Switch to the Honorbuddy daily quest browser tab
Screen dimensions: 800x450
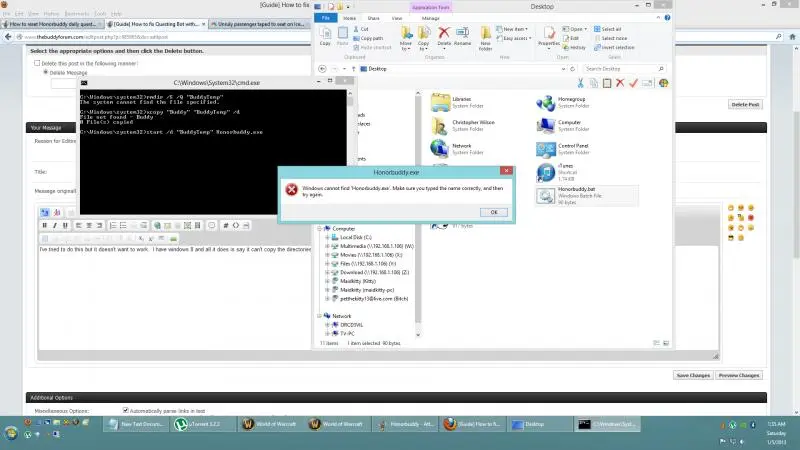coord(53,24)
